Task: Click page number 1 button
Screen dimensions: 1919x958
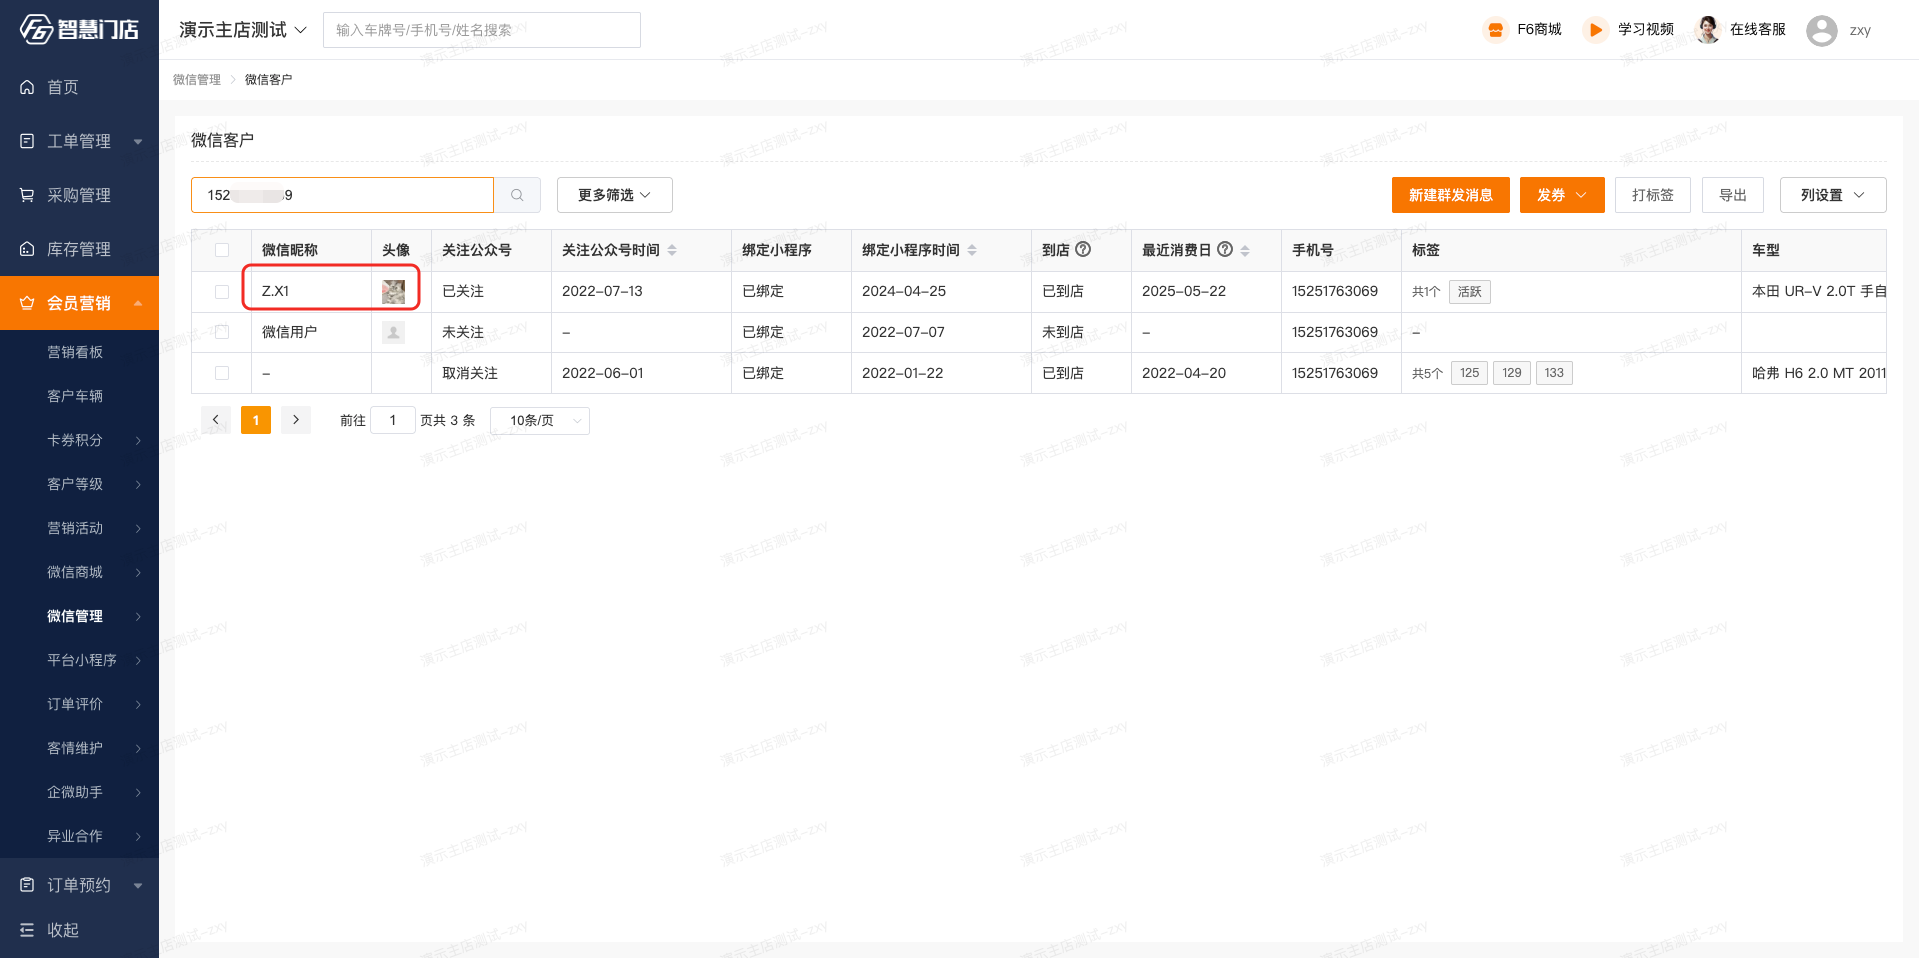Action: pyautogui.click(x=256, y=420)
